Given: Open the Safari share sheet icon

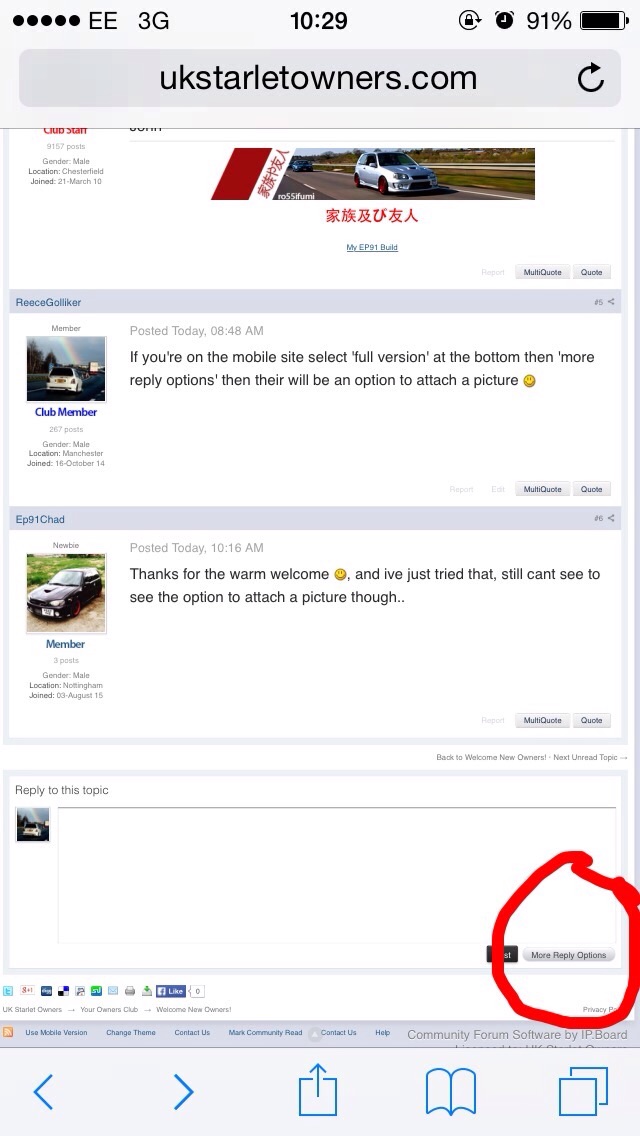Looking at the screenshot, I should [318, 1089].
